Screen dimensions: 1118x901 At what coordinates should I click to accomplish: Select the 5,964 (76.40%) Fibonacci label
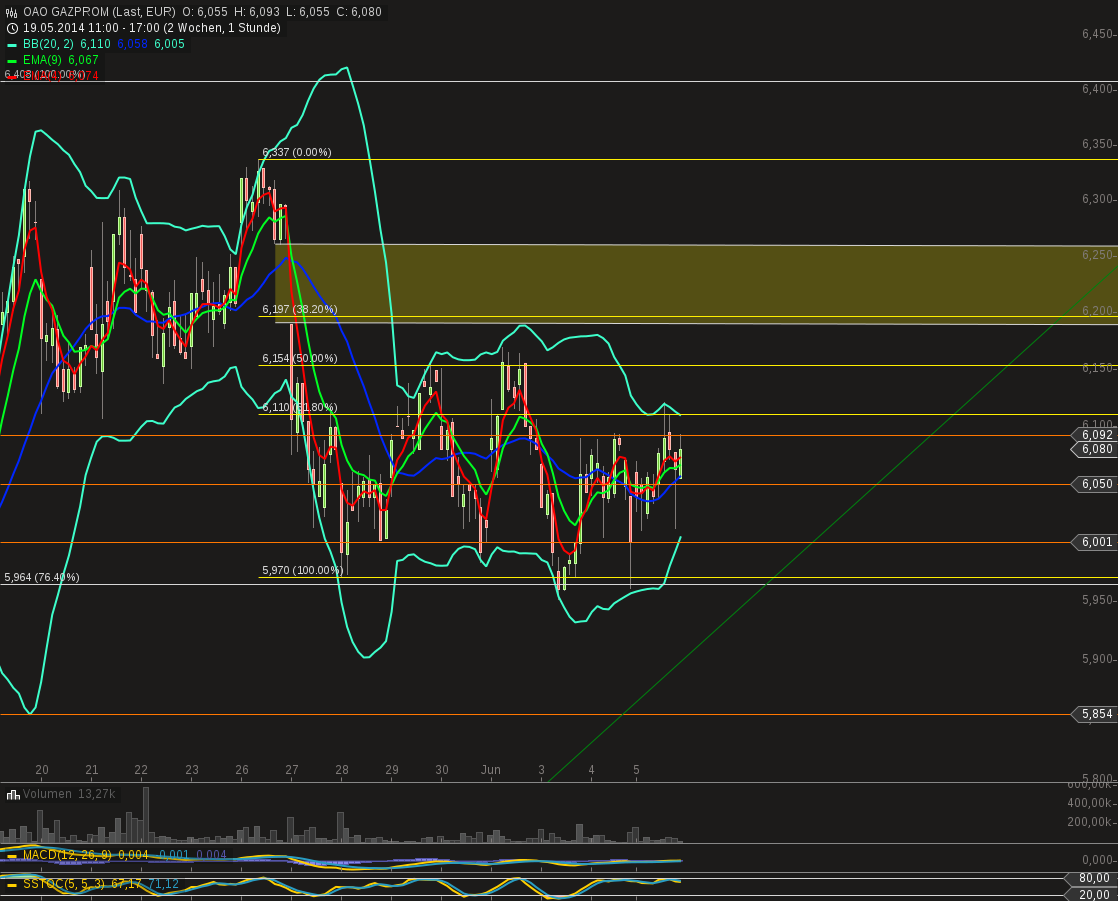point(41,577)
